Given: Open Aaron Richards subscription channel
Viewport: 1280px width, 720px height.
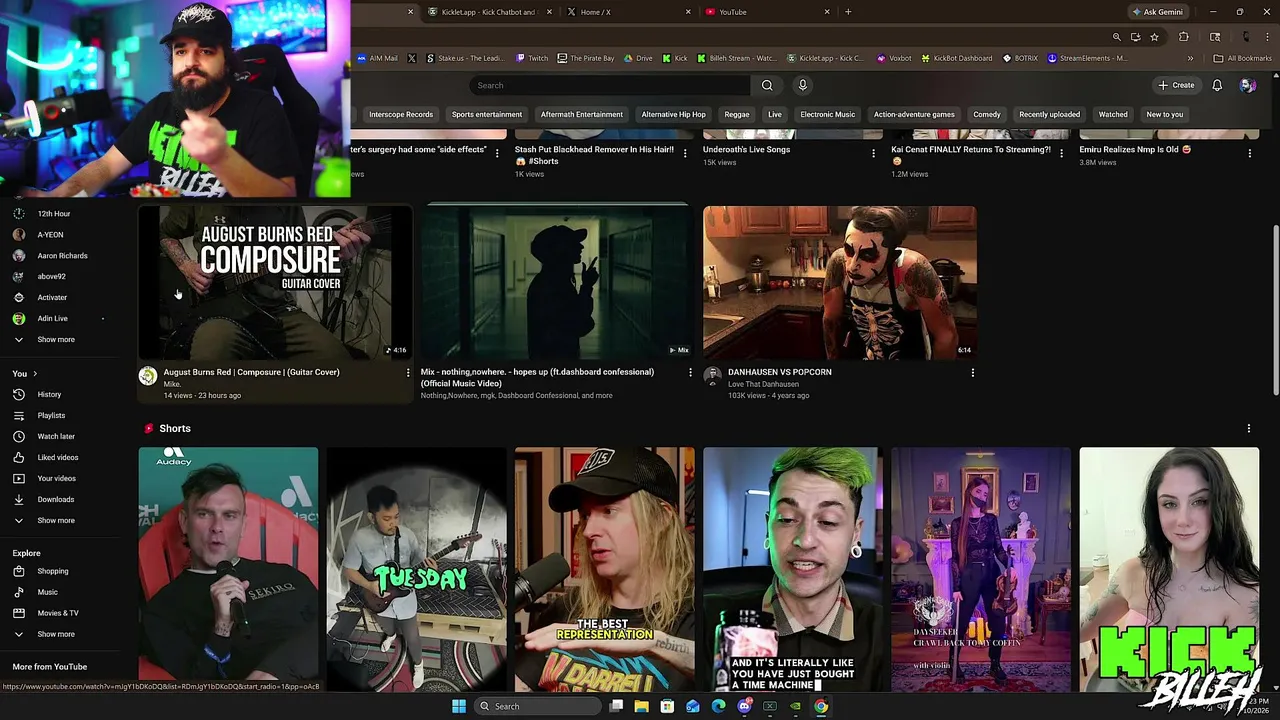Looking at the screenshot, I should tap(62, 256).
